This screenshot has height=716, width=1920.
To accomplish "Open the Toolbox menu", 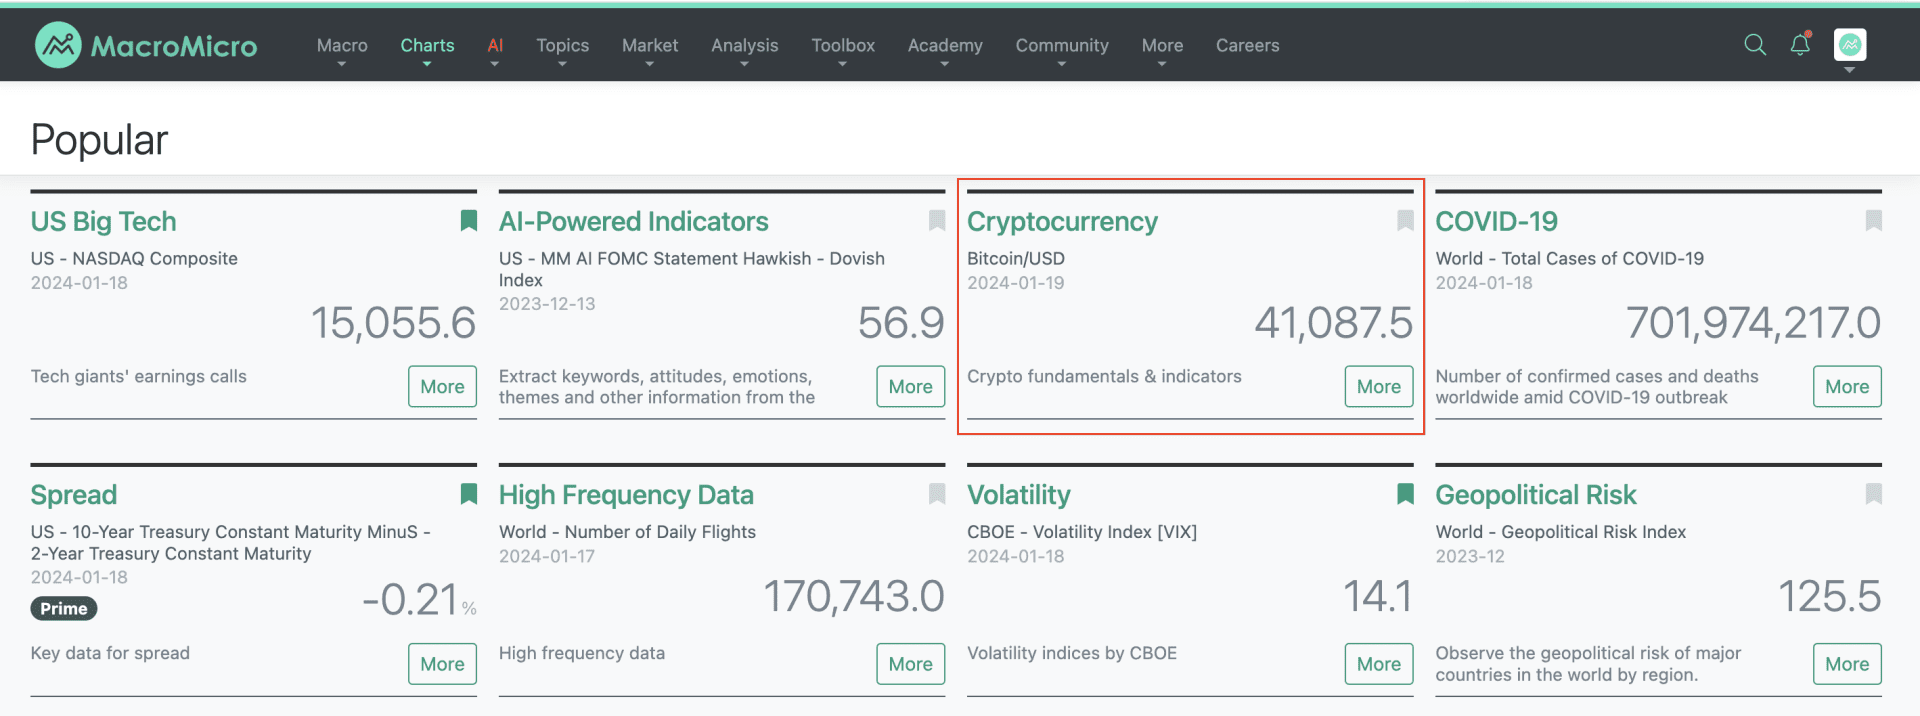I will tap(843, 45).
